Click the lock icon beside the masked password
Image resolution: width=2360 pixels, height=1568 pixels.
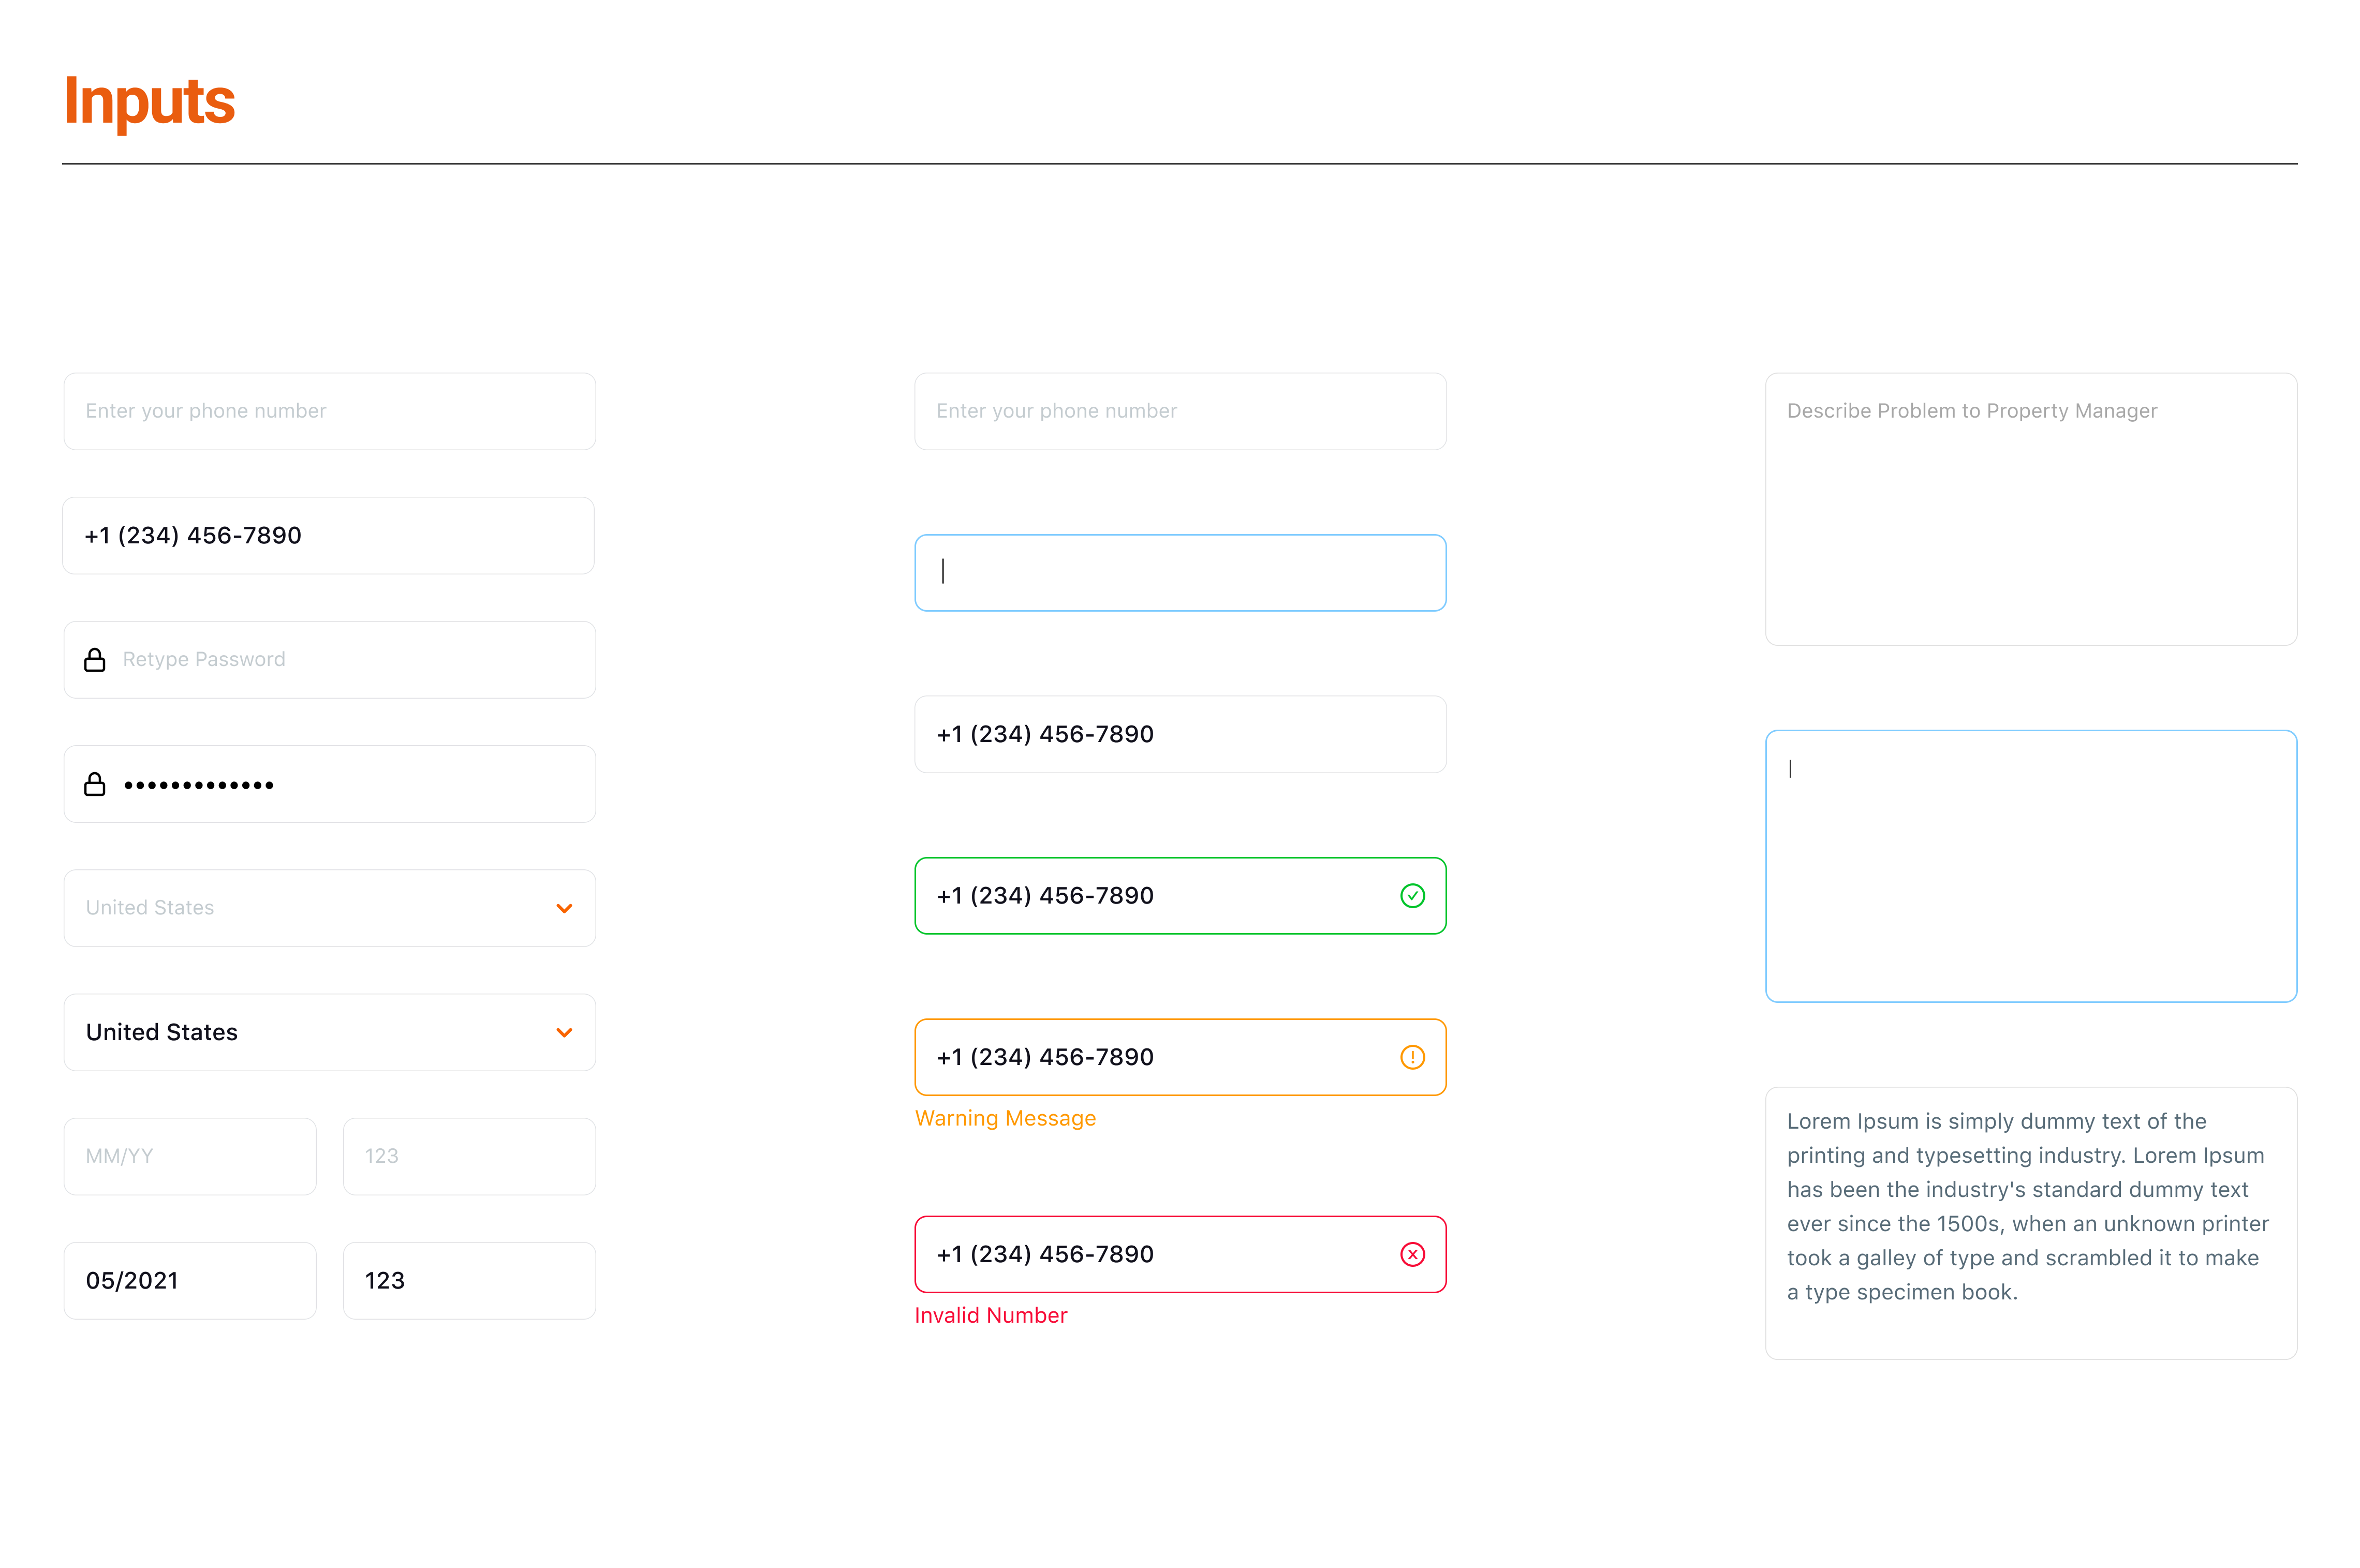tap(95, 784)
